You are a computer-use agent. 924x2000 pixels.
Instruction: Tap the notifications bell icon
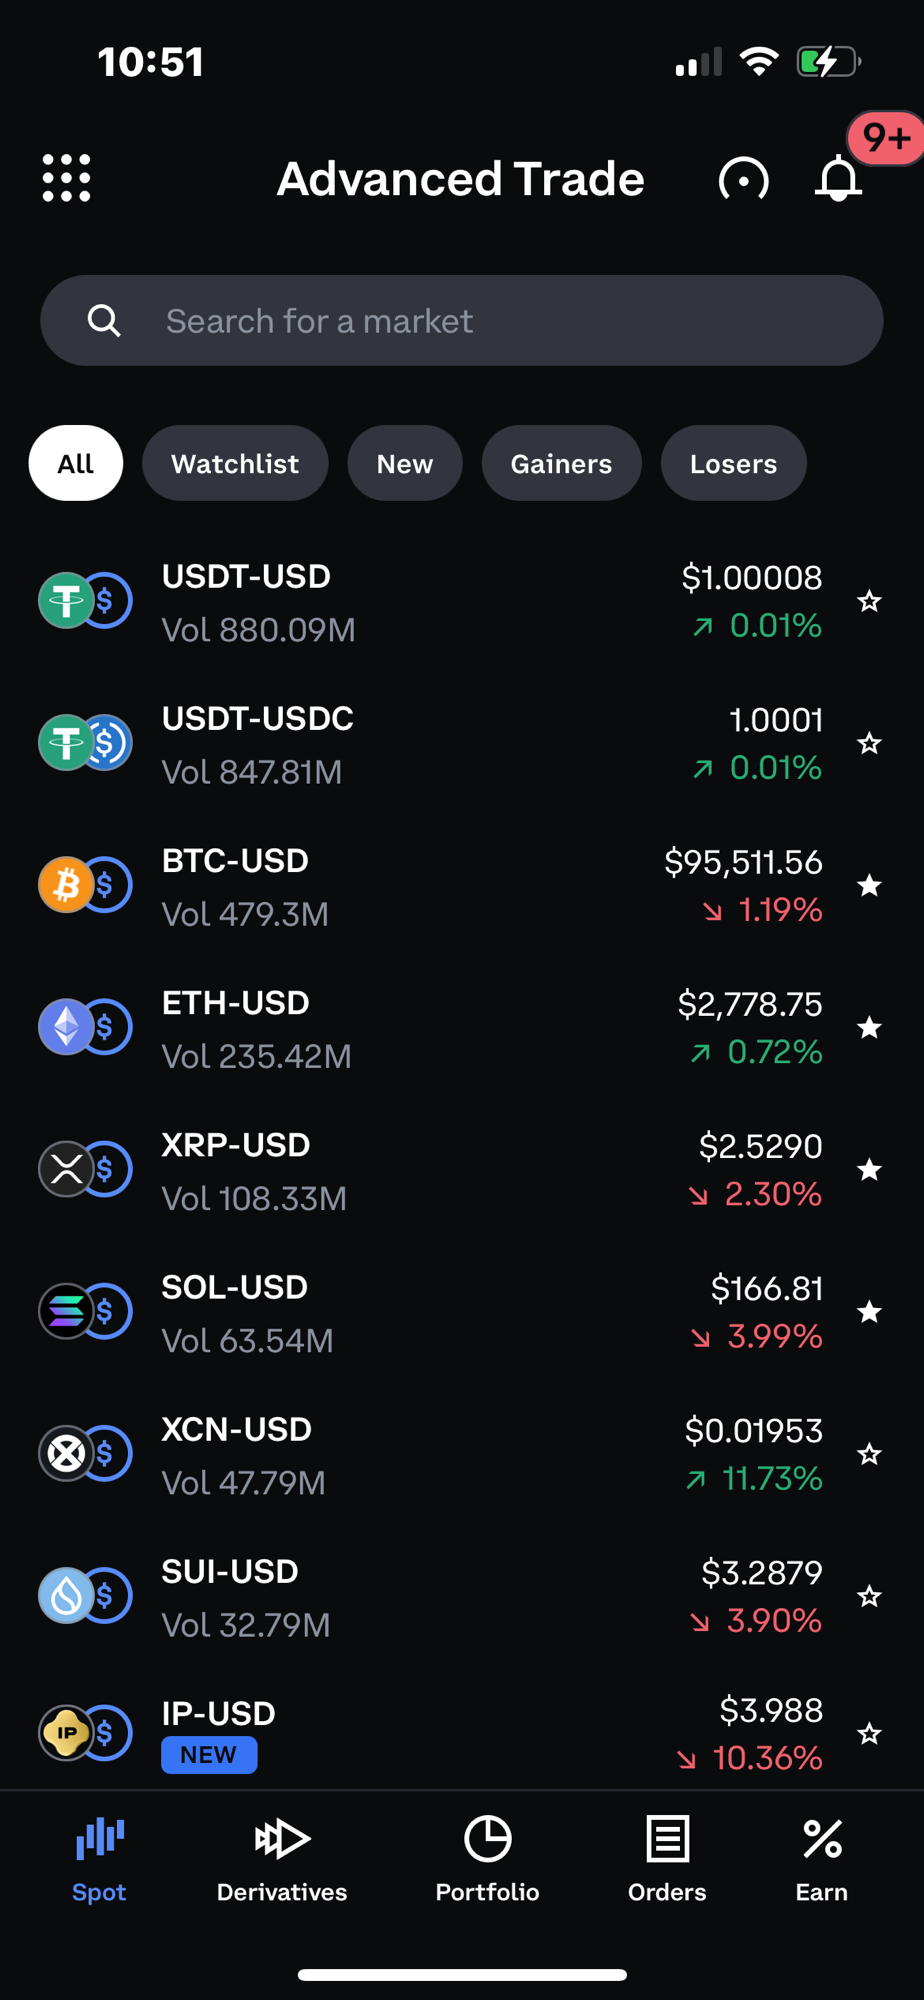pos(838,180)
